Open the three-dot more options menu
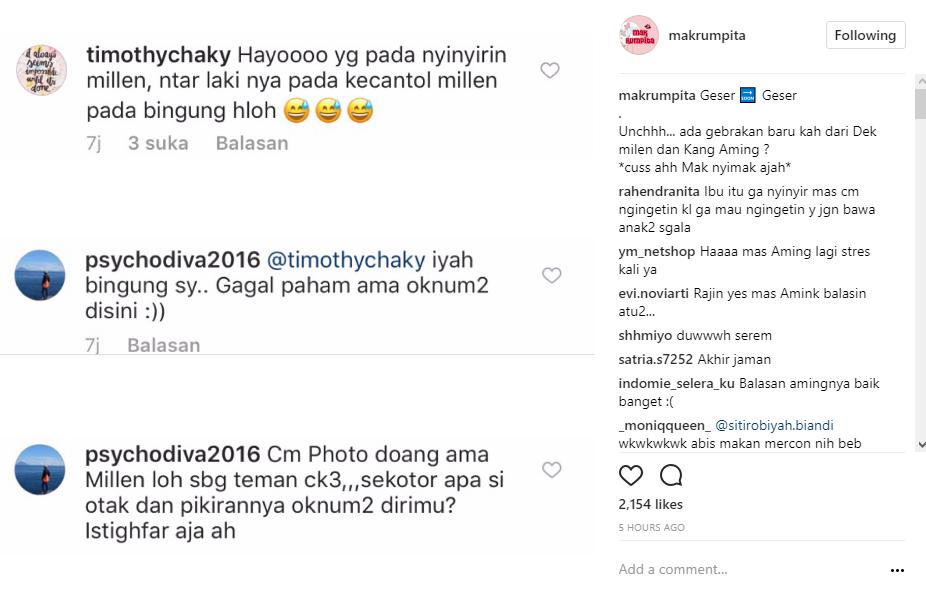The width and height of the screenshot is (926, 593). pyautogui.click(x=897, y=570)
